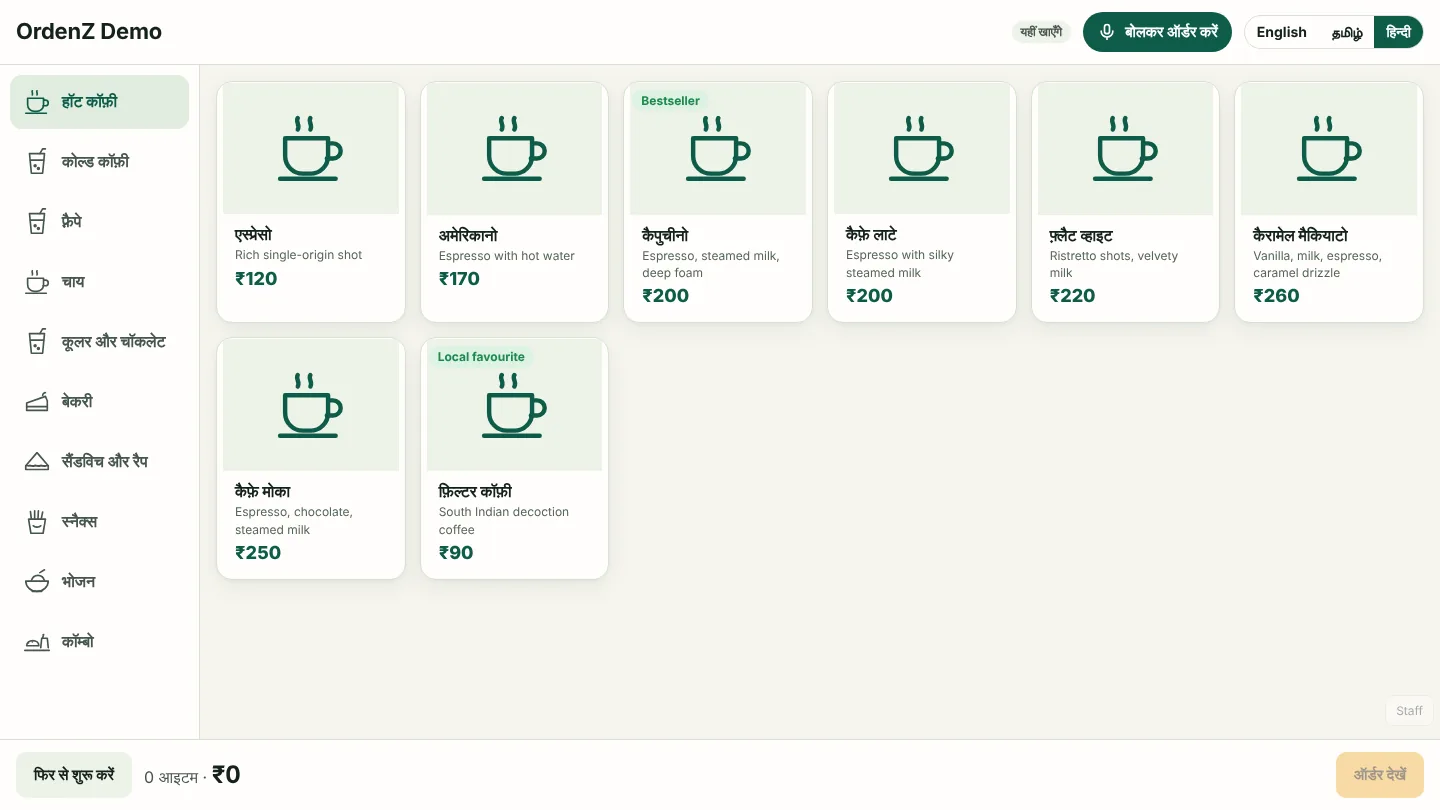Switch language to English
The width and height of the screenshot is (1440, 810).
pos(1281,32)
